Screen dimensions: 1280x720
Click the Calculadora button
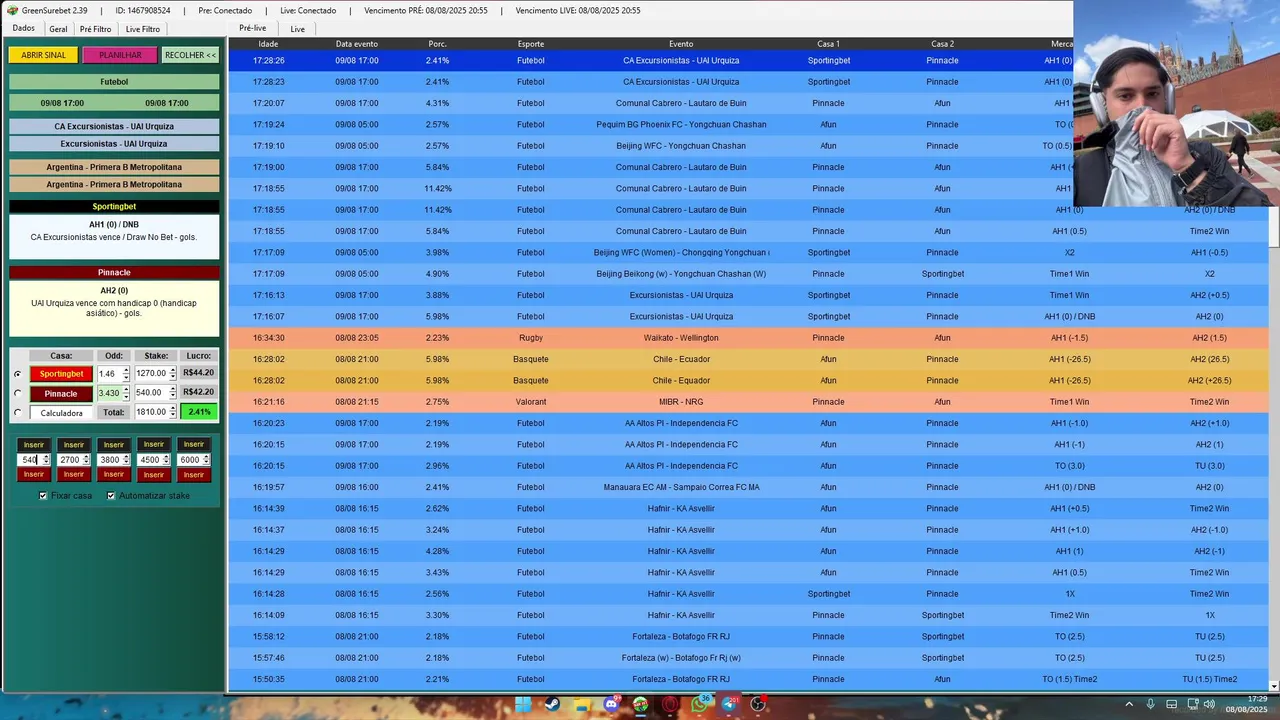point(61,412)
